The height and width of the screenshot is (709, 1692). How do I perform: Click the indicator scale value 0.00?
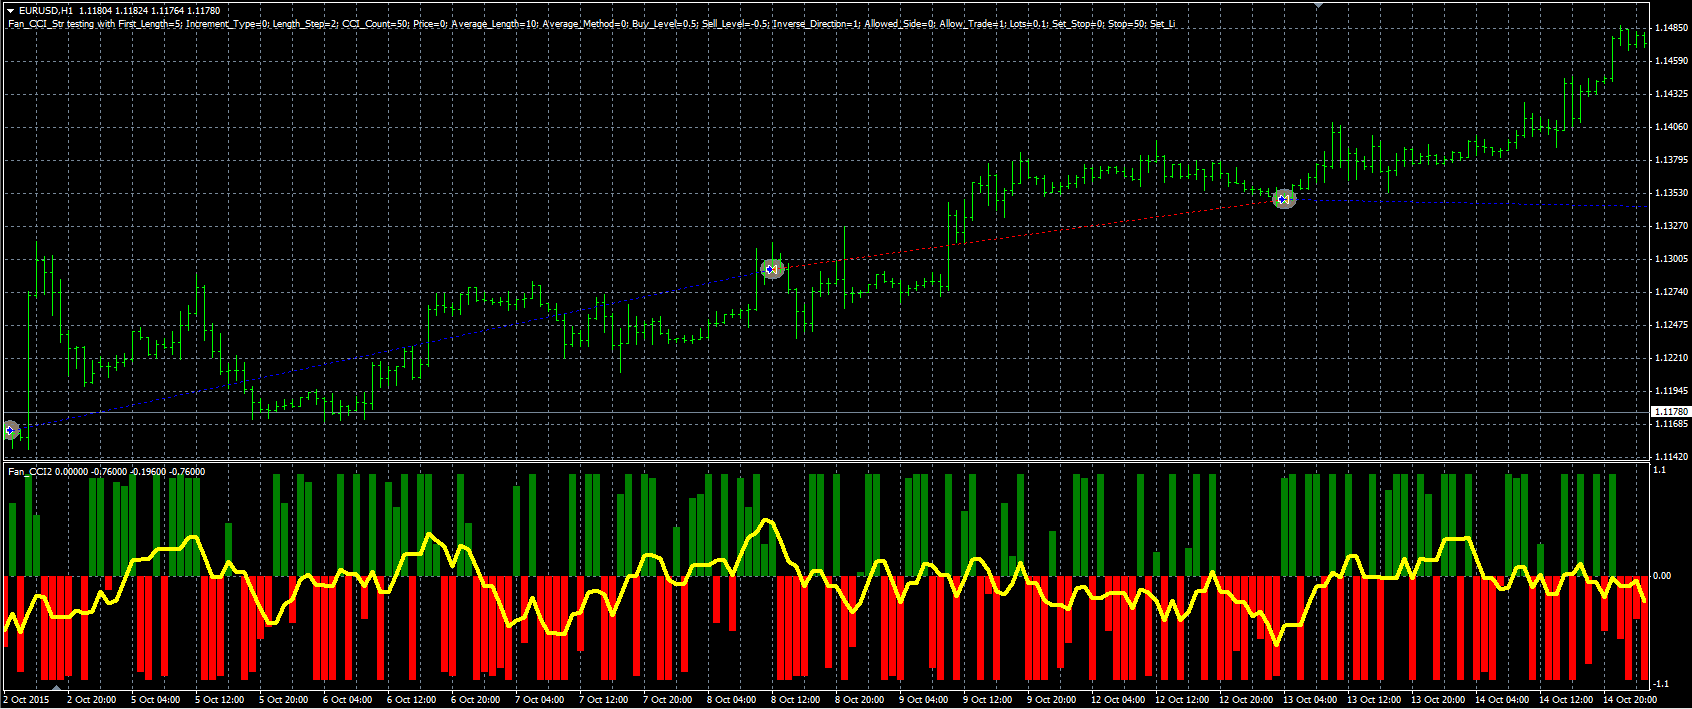pyautogui.click(x=1662, y=576)
